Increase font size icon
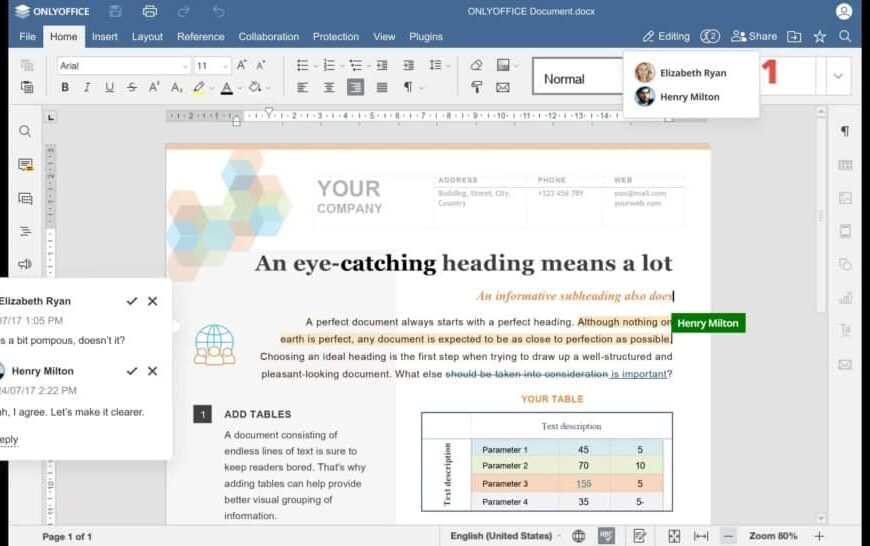 click(x=242, y=65)
